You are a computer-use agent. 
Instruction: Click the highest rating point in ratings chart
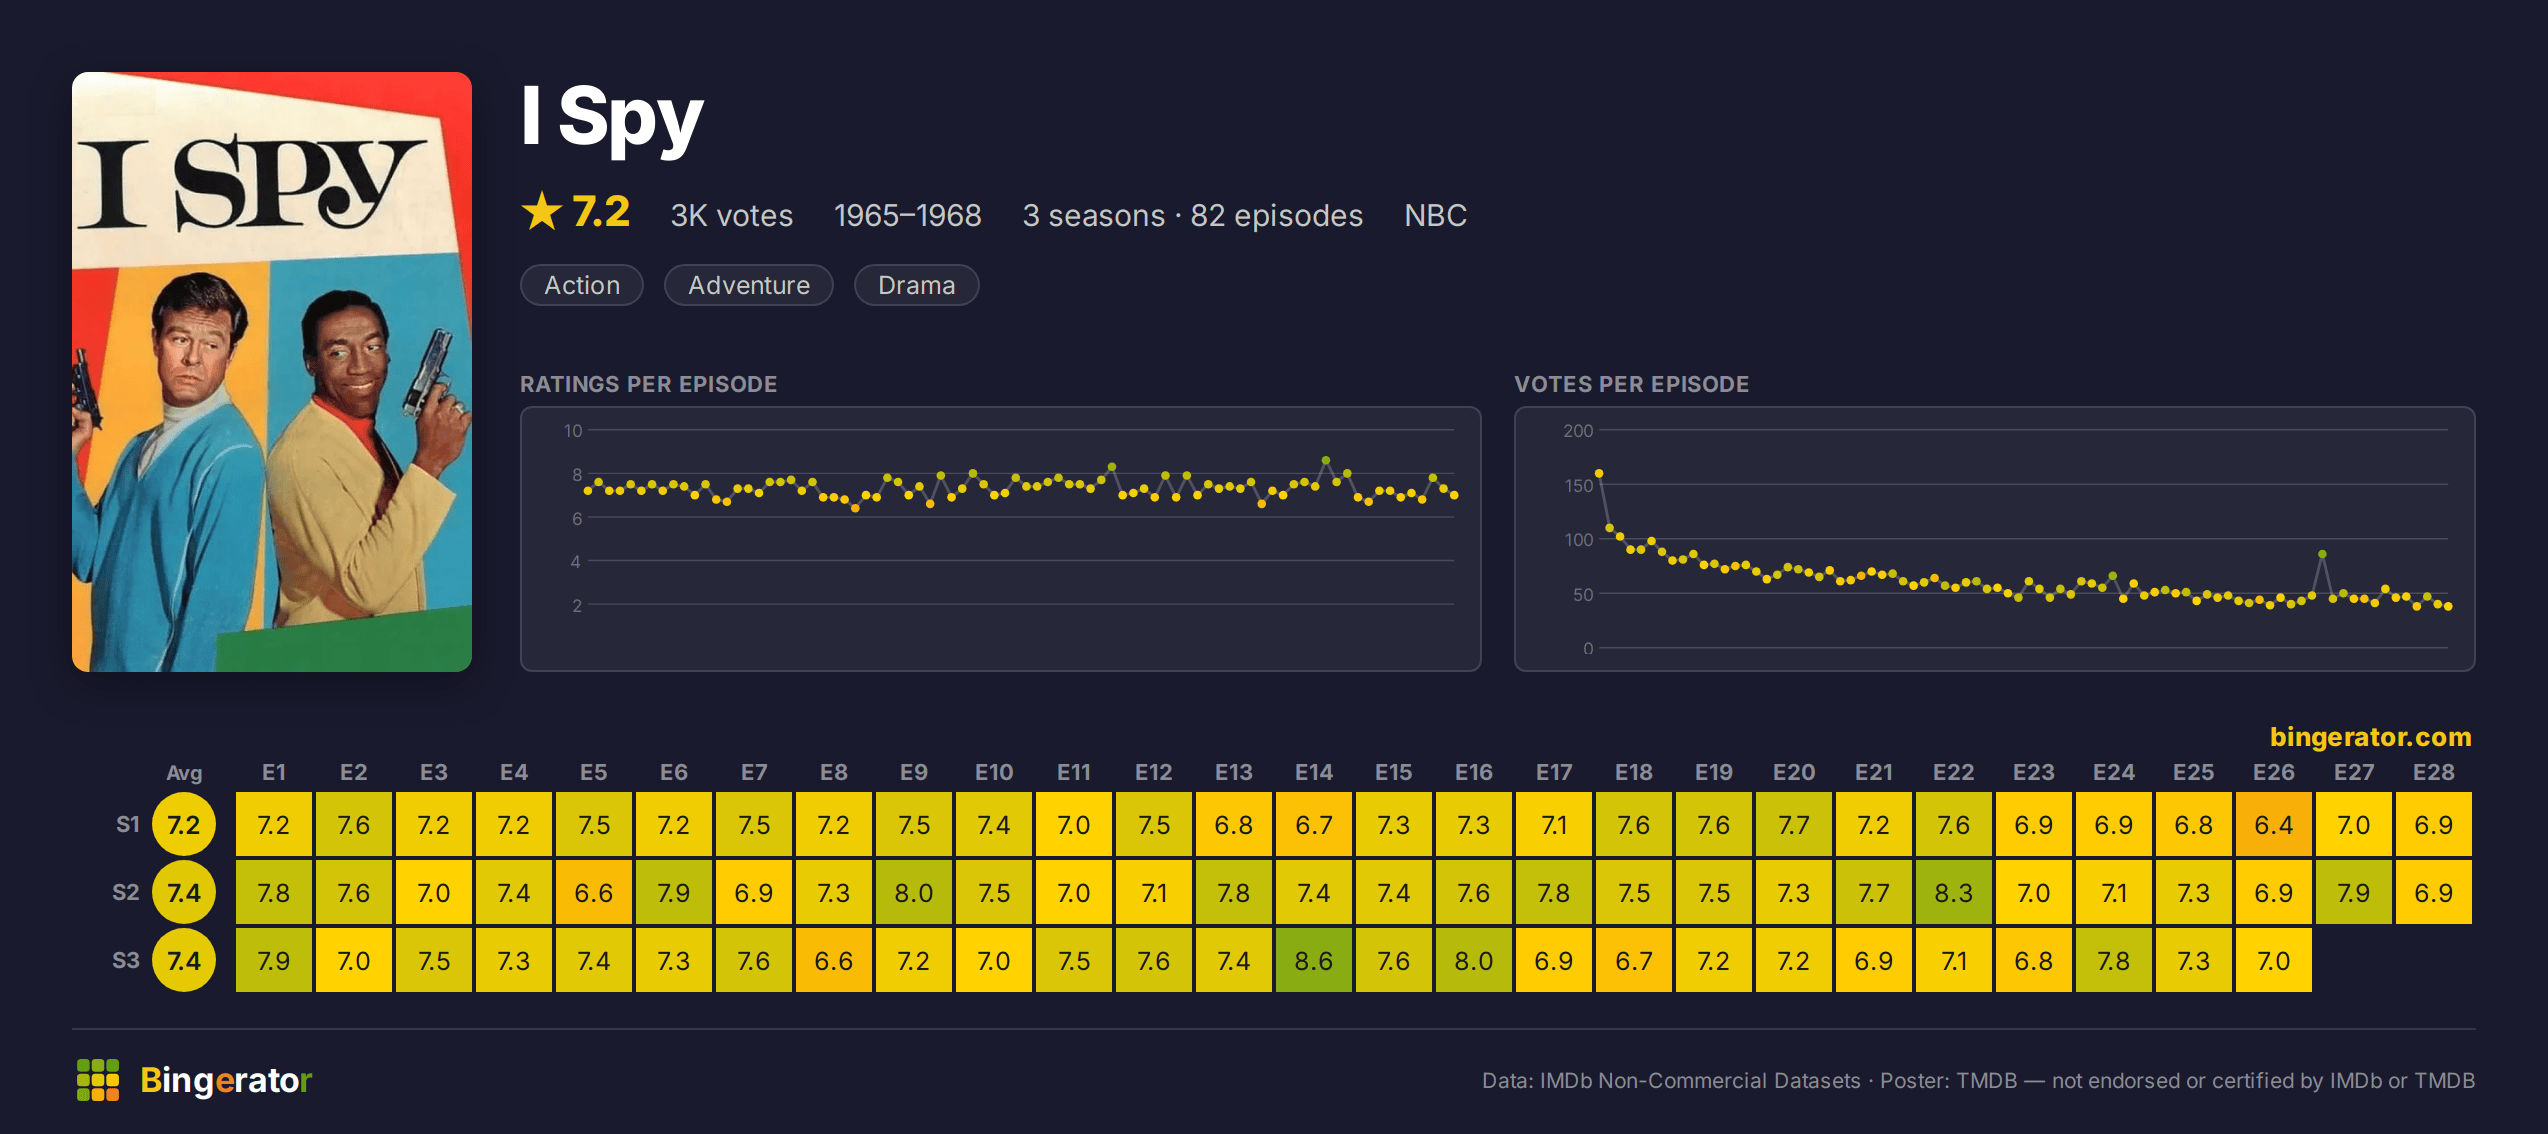click(1326, 460)
